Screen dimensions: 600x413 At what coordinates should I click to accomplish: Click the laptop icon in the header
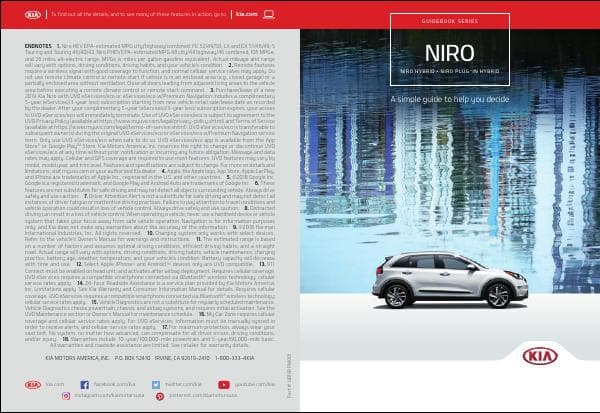pos(269,15)
